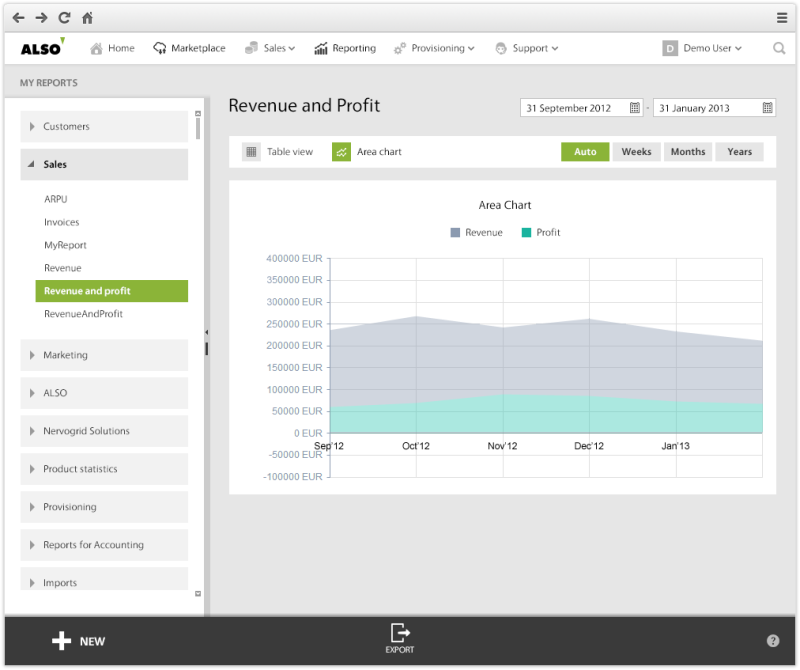The width and height of the screenshot is (800, 670).
Task: Open the hamburger menu icon
Action: [782, 17]
